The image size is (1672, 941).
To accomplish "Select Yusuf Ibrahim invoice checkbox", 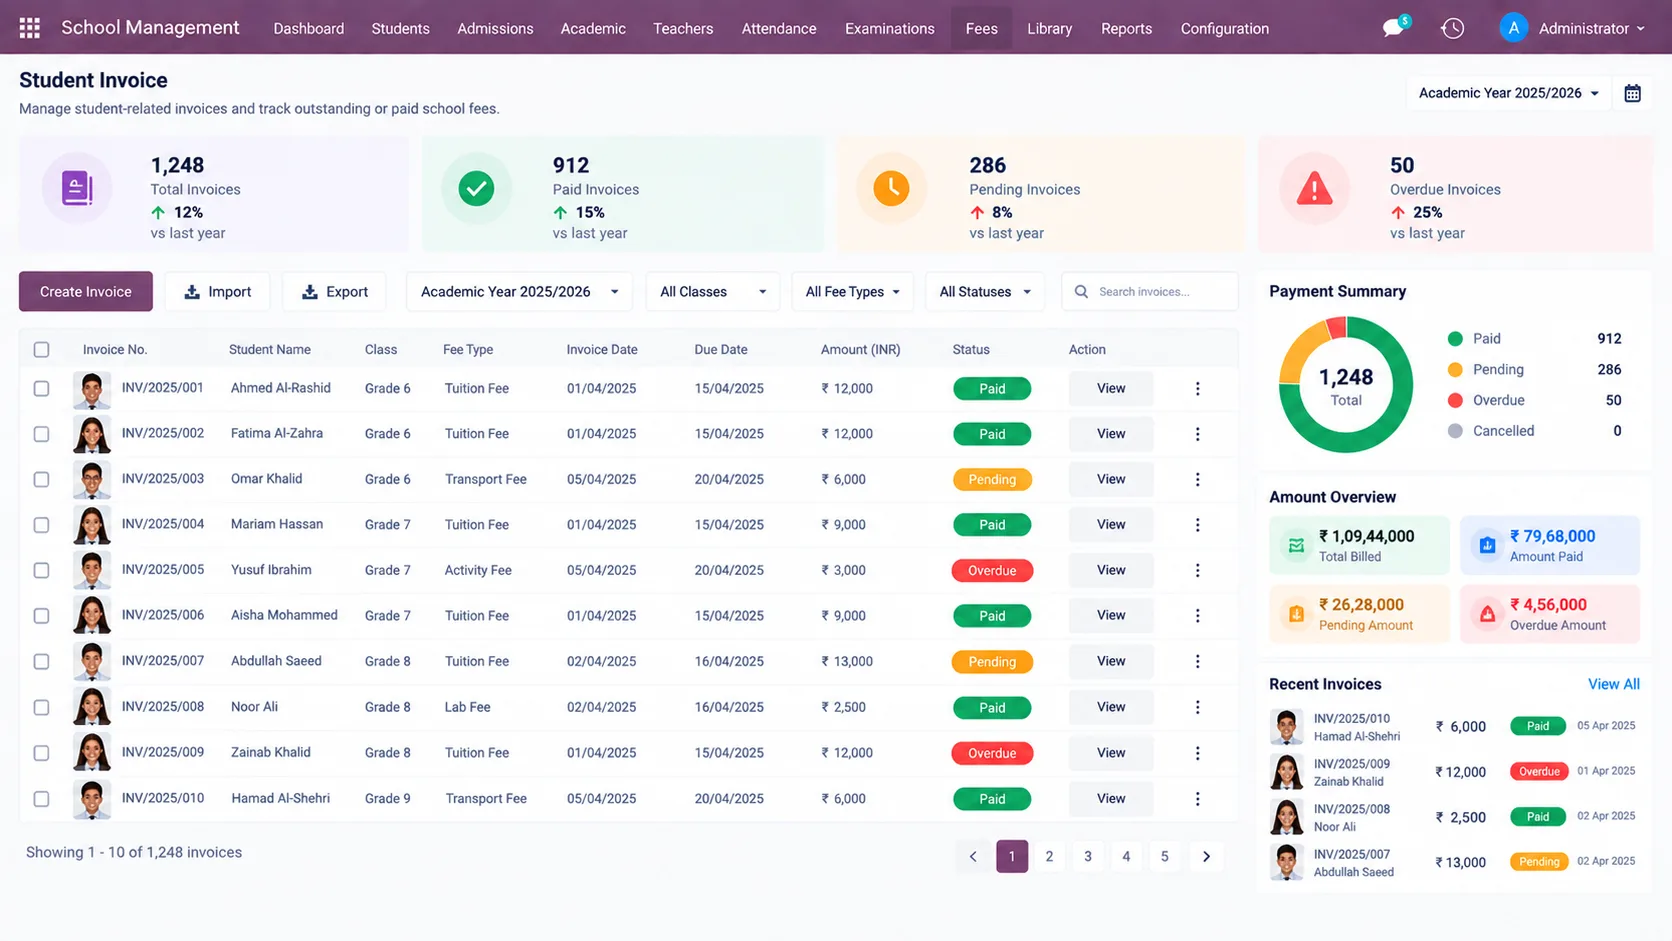I will click(41, 570).
